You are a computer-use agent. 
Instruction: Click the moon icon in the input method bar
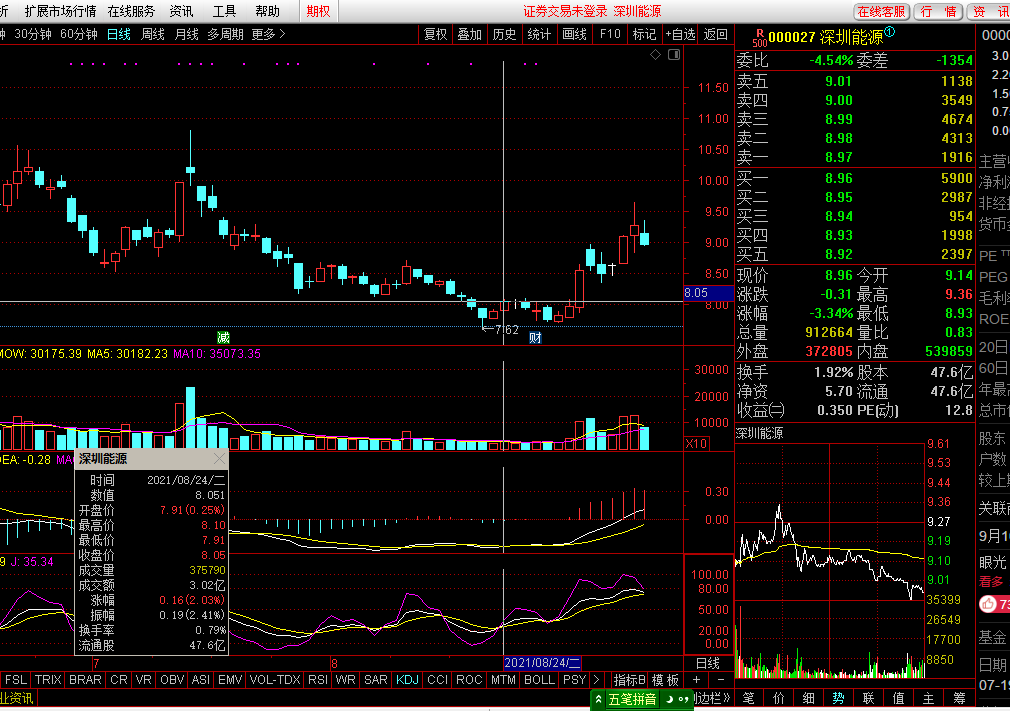670,699
